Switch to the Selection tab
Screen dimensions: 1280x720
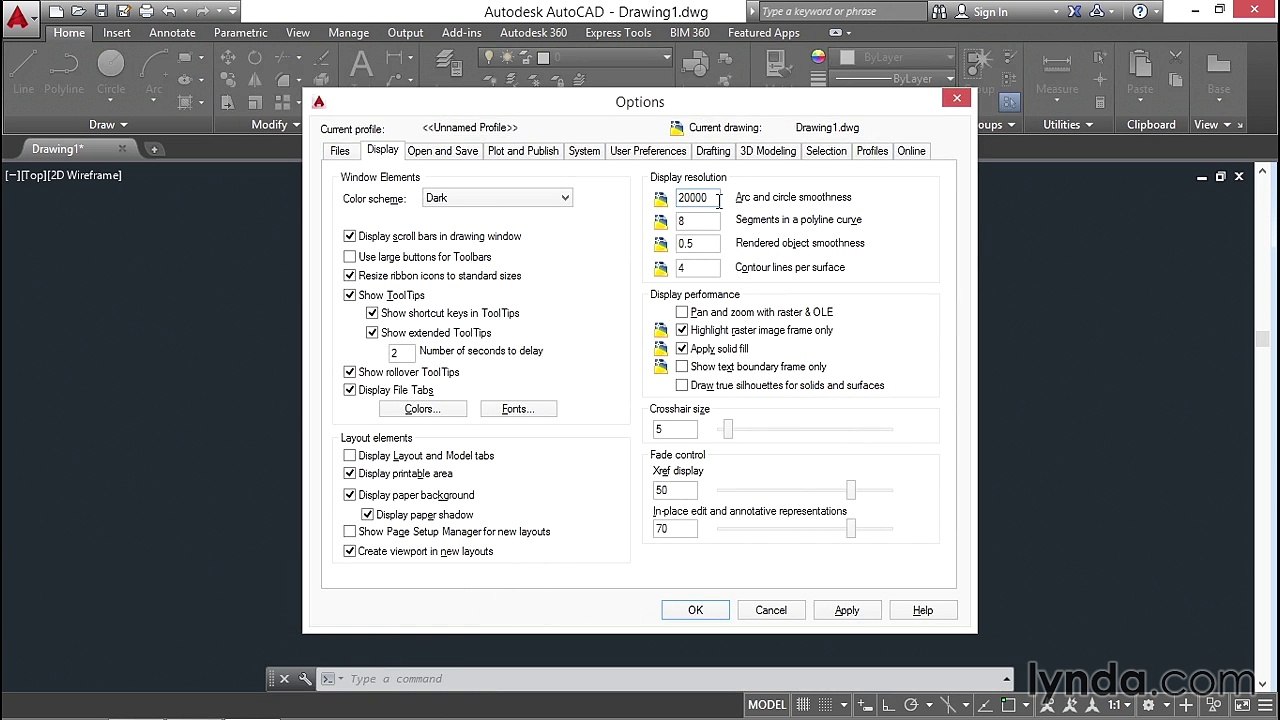(826, 151)
